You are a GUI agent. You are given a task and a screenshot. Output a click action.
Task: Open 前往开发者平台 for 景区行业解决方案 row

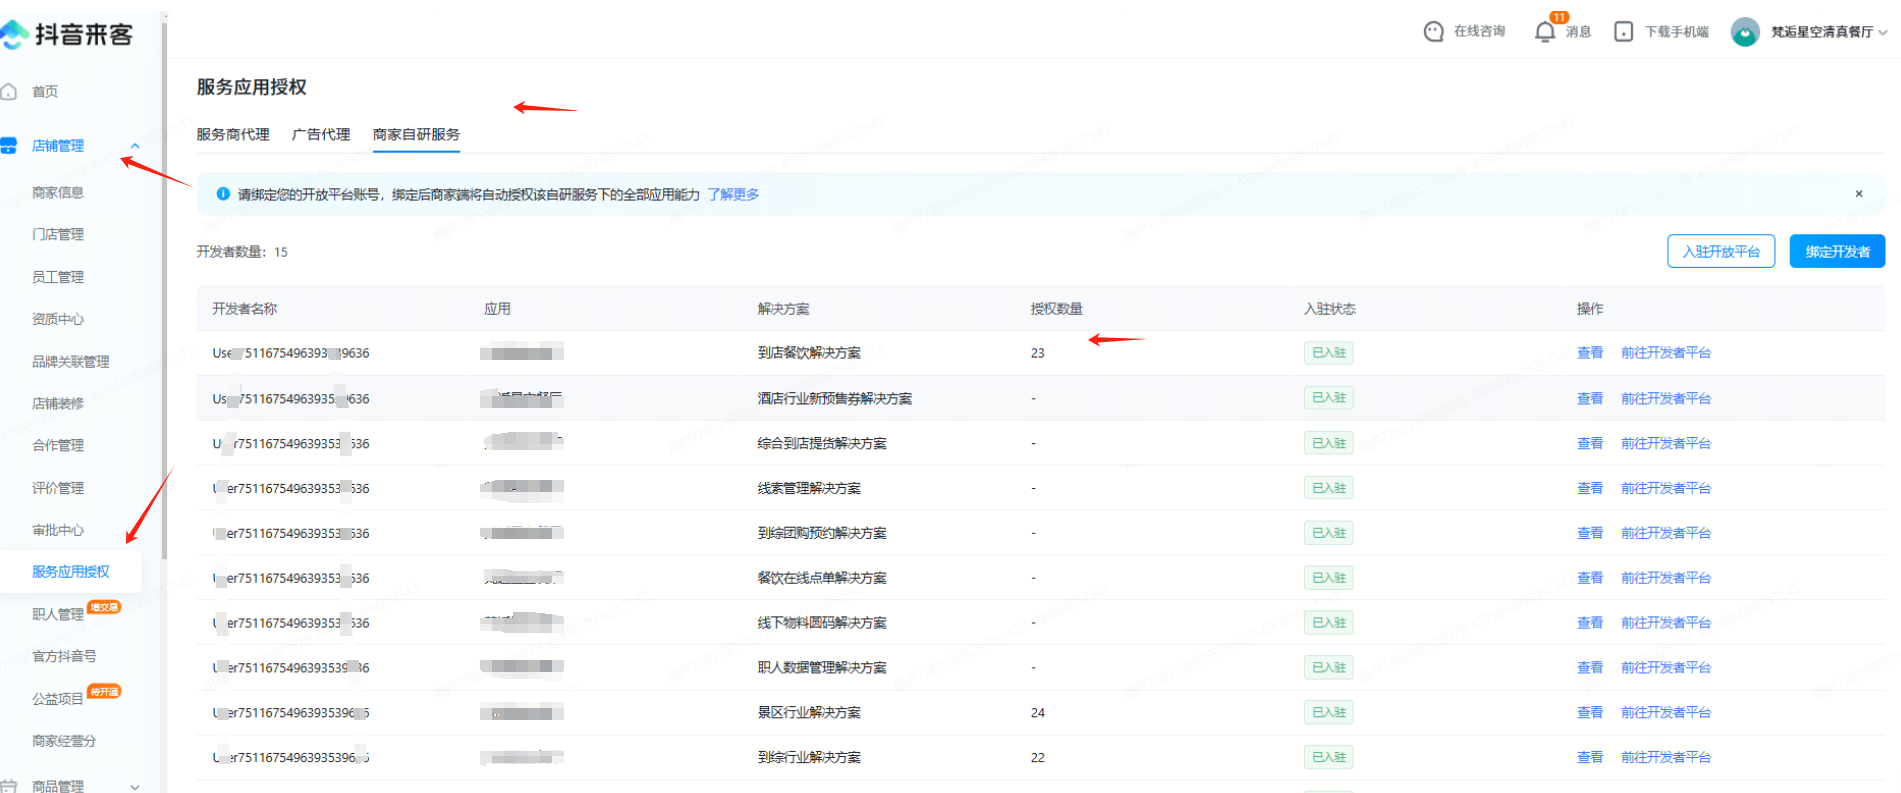(x=1665, y=713)
